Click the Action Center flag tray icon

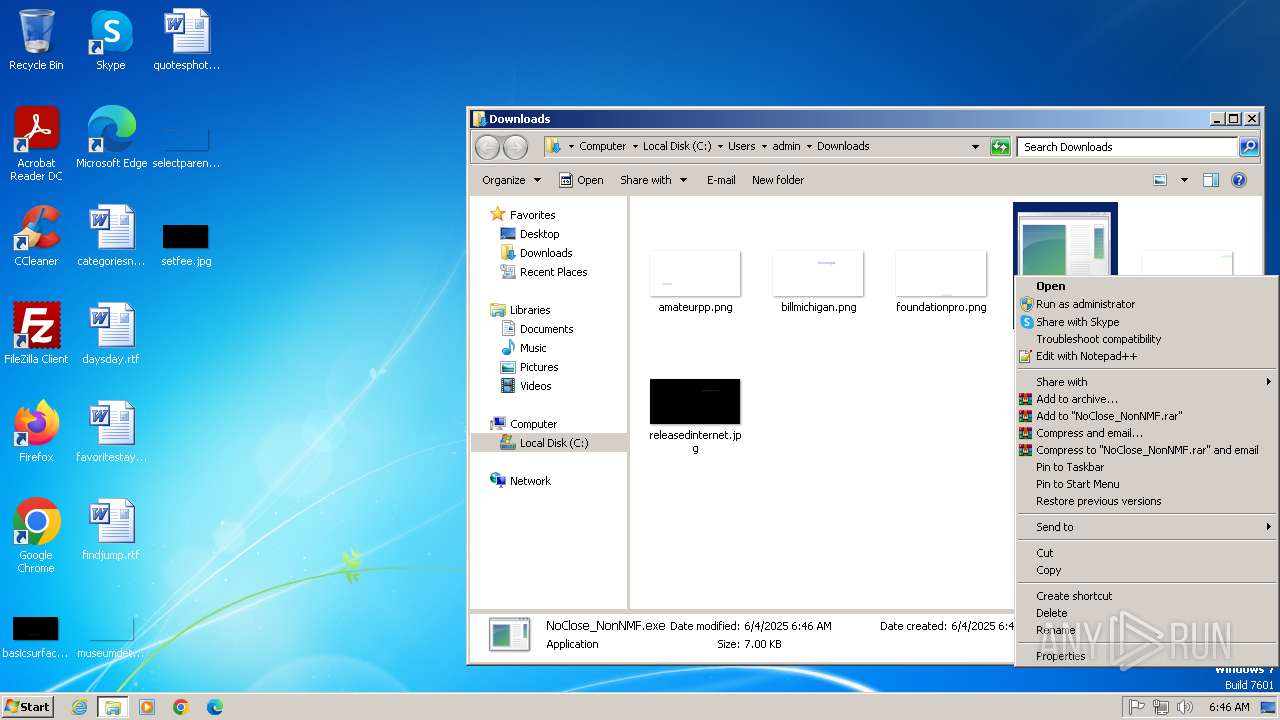1137,707
